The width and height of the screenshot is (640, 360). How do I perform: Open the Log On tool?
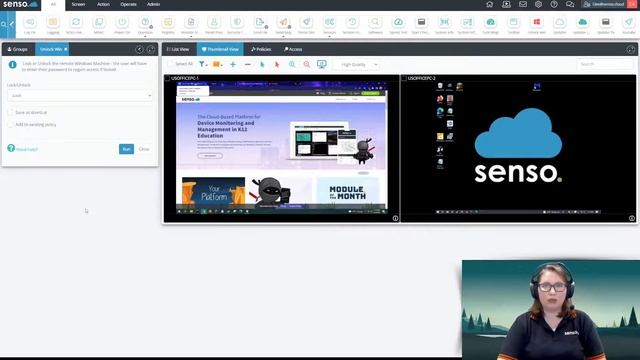click(x=30, y=24)
